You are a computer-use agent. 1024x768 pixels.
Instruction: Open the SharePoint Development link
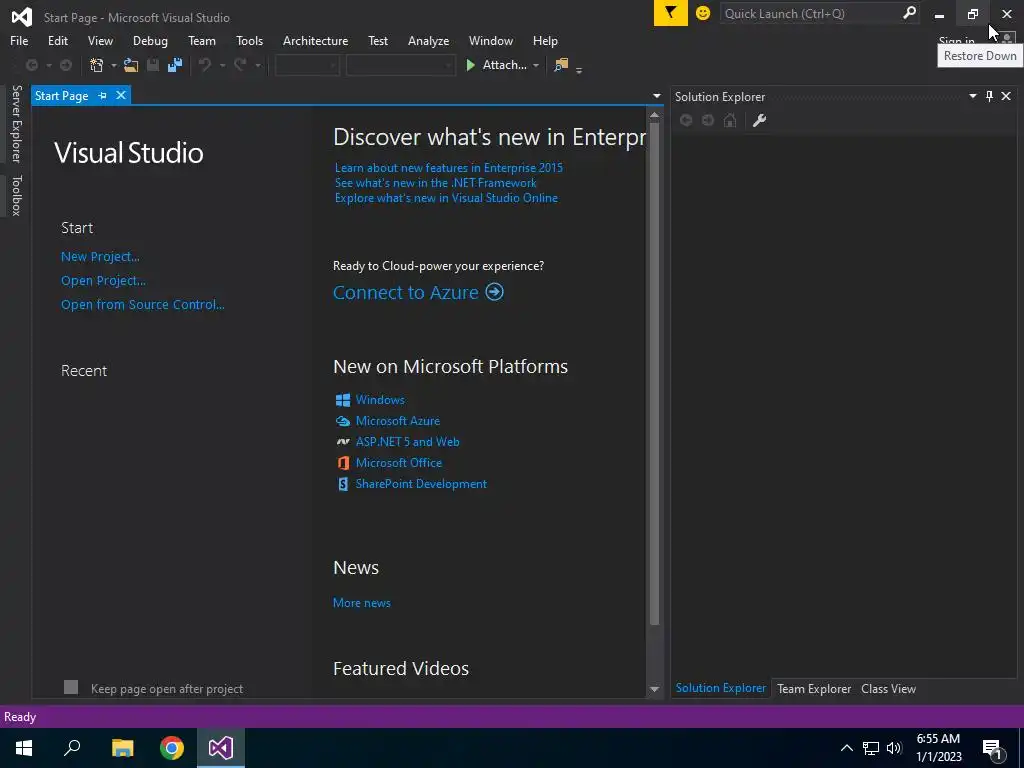tap(421, 484)
